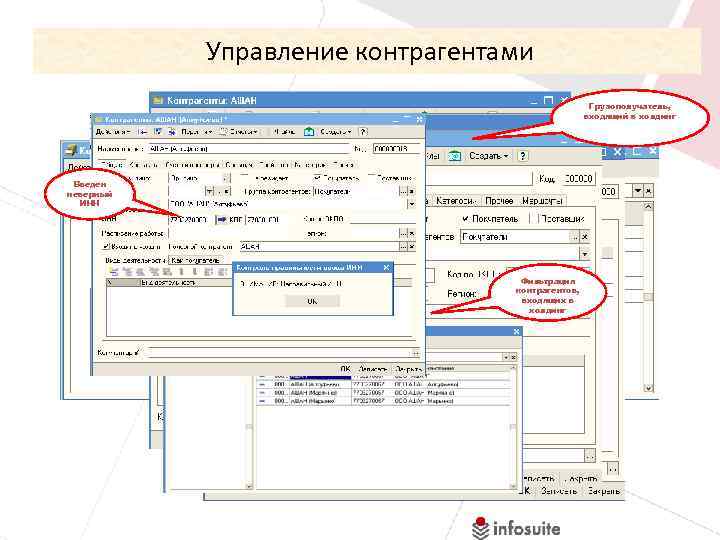Toggle Поставщик checkbox in back window

(x=534, y=219)
